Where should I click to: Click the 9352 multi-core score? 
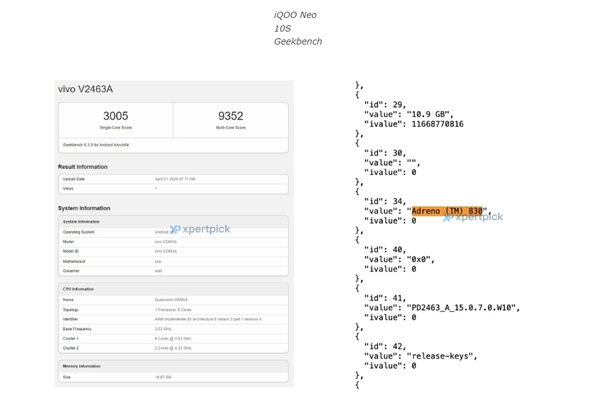[x=231, y=116]
